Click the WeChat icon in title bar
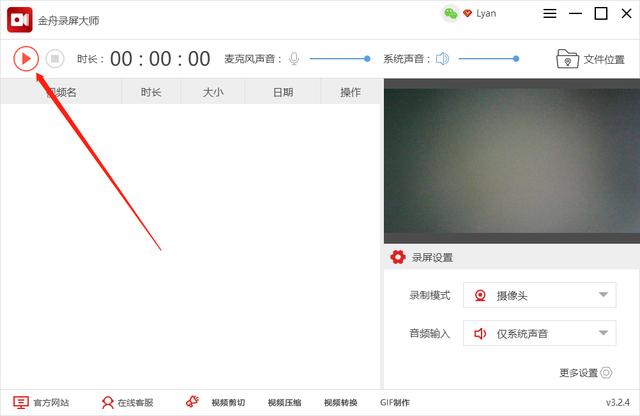Screen dimensions: 640x416 coord(449,13)
